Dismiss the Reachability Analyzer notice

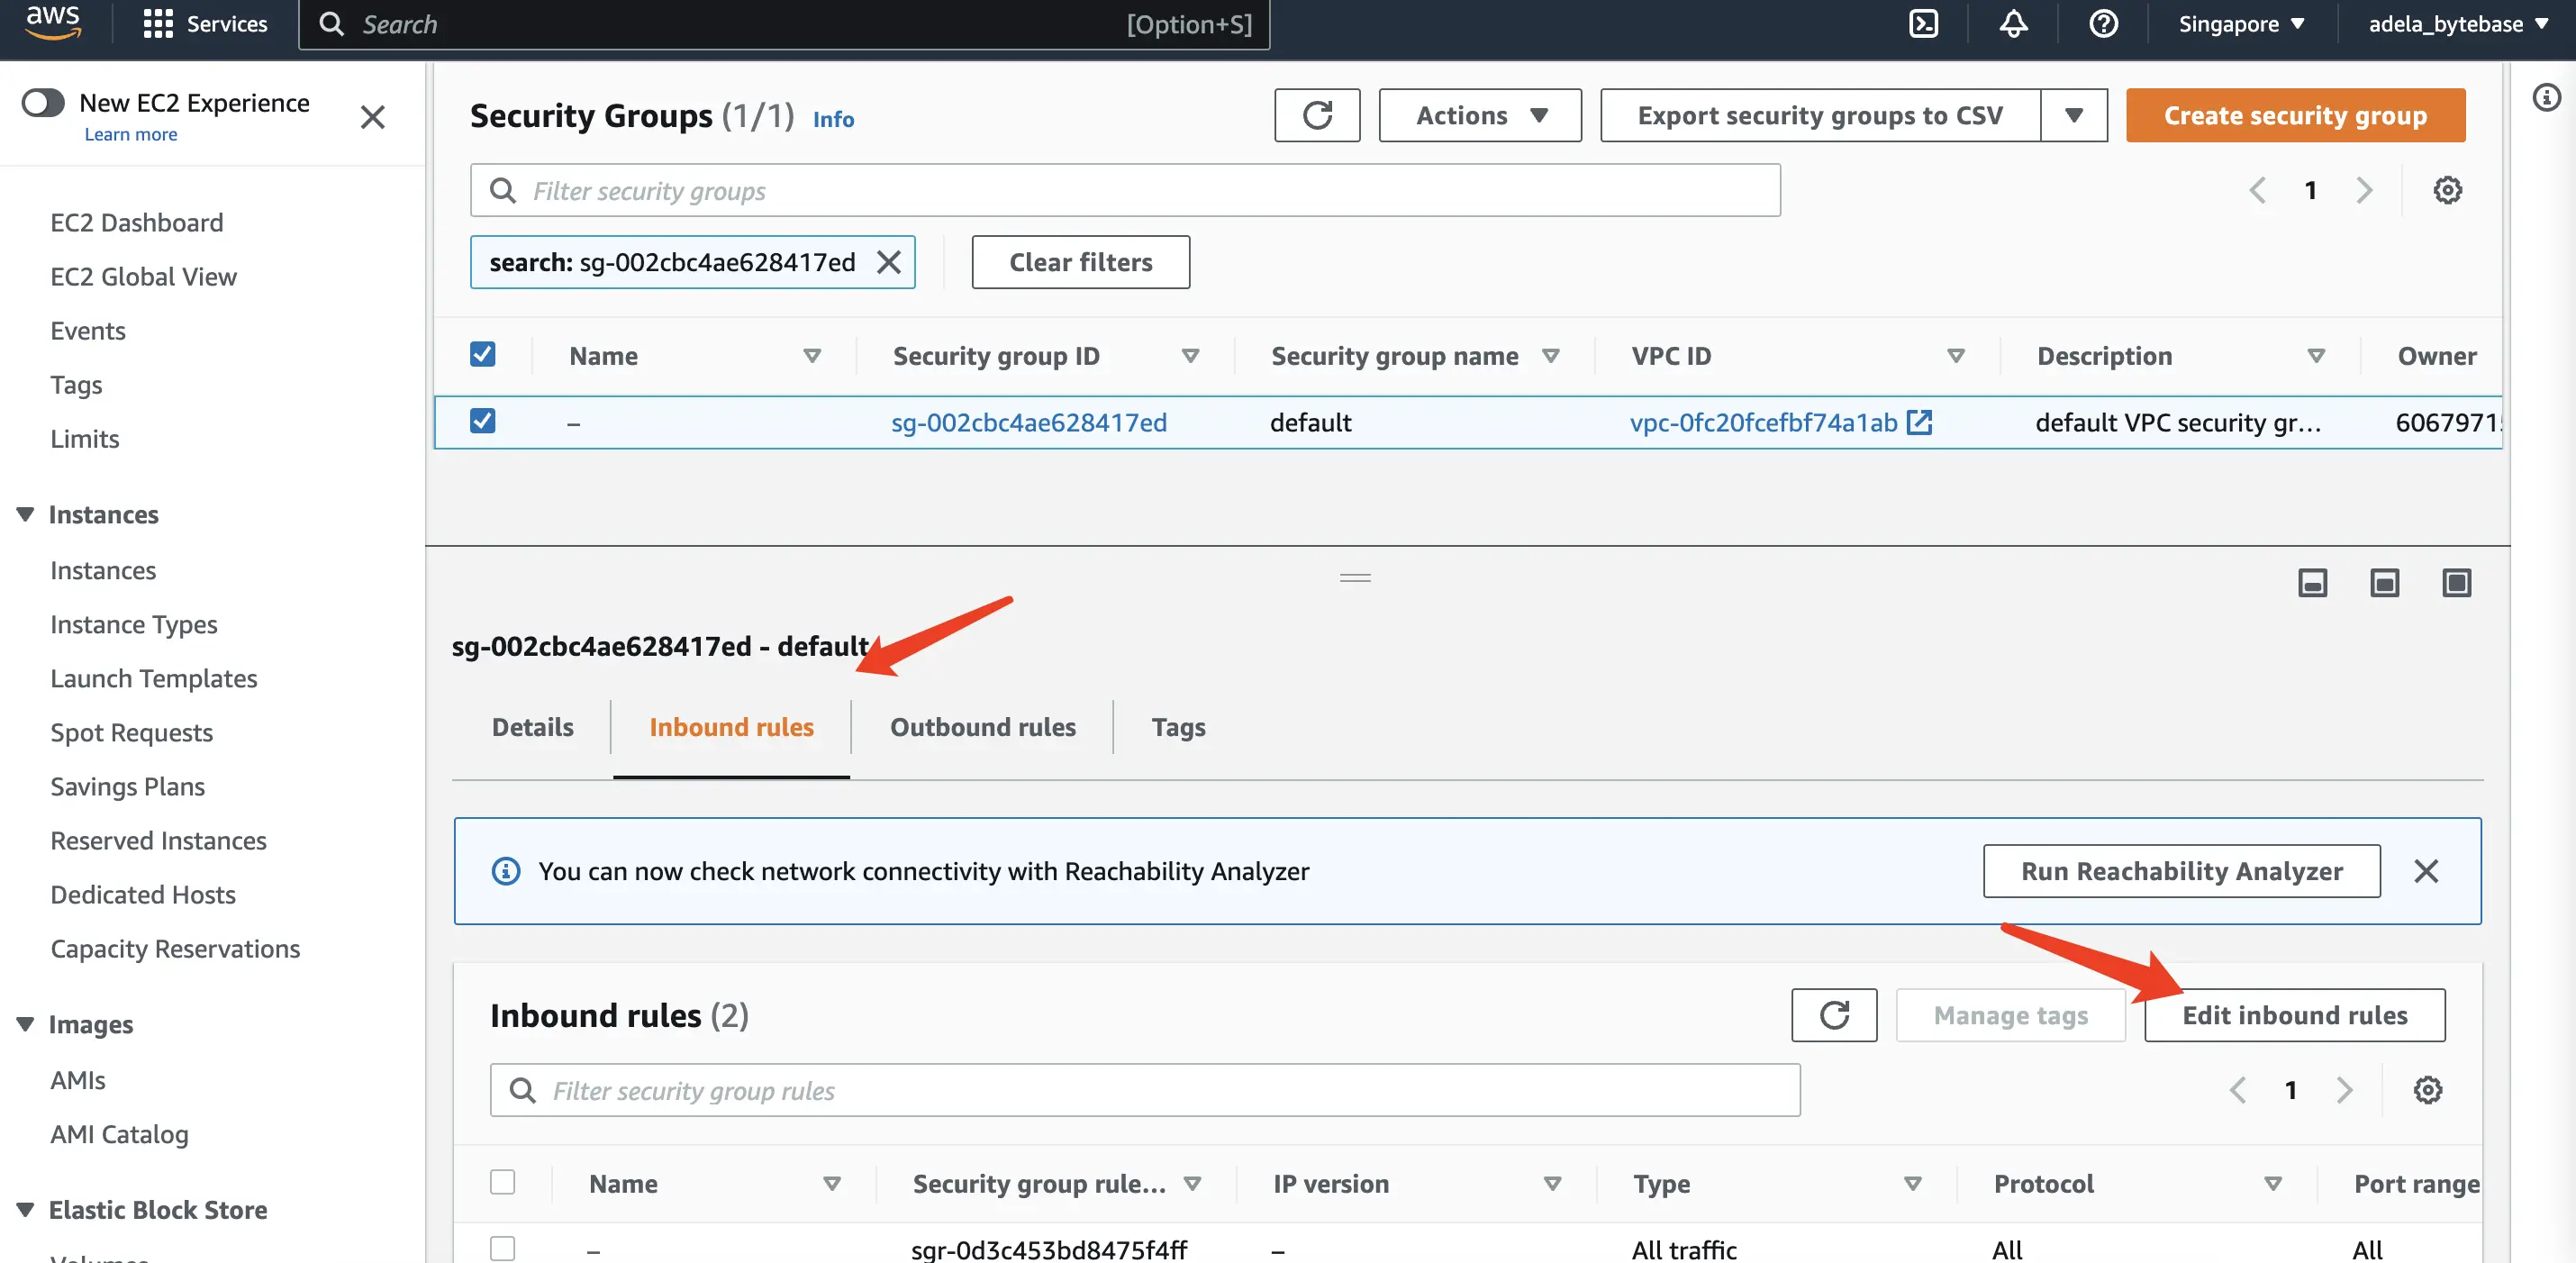click(2425, 871)
